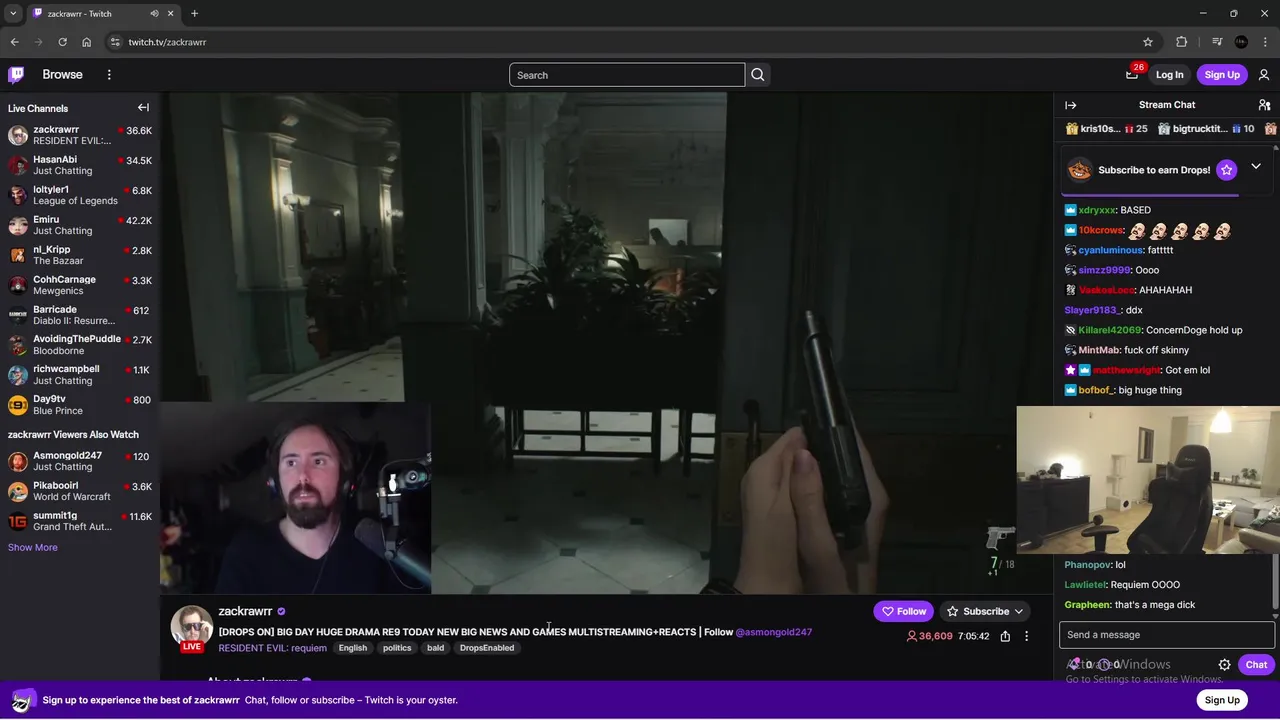Open Pikabooirl World of Warcraft channel
This screenshot has height=720, width=1280.
point(80,491)
